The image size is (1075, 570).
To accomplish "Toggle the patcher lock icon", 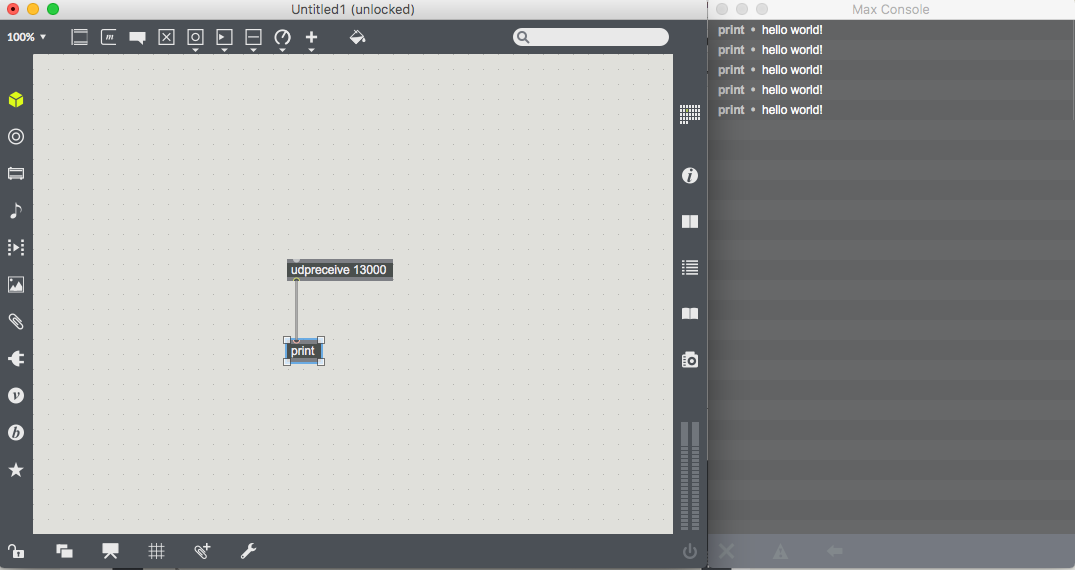I will 16,551.
